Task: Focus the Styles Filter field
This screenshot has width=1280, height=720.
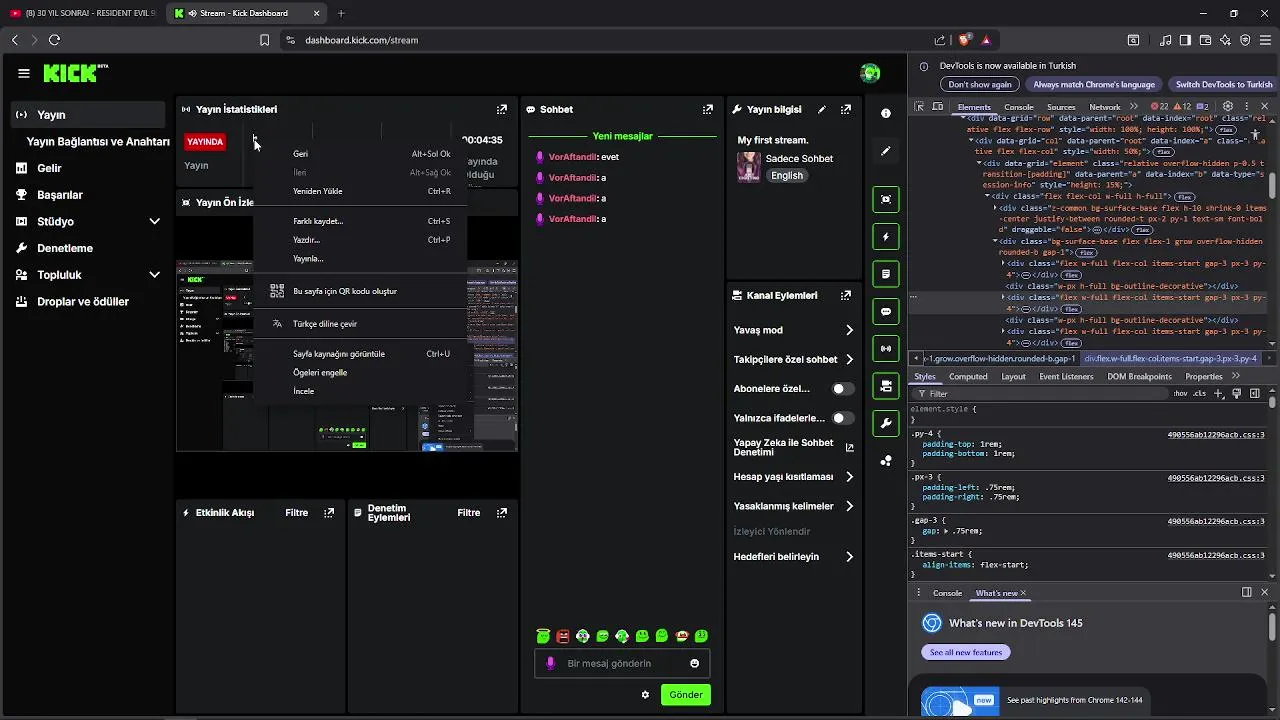Action: point(1040,394)
